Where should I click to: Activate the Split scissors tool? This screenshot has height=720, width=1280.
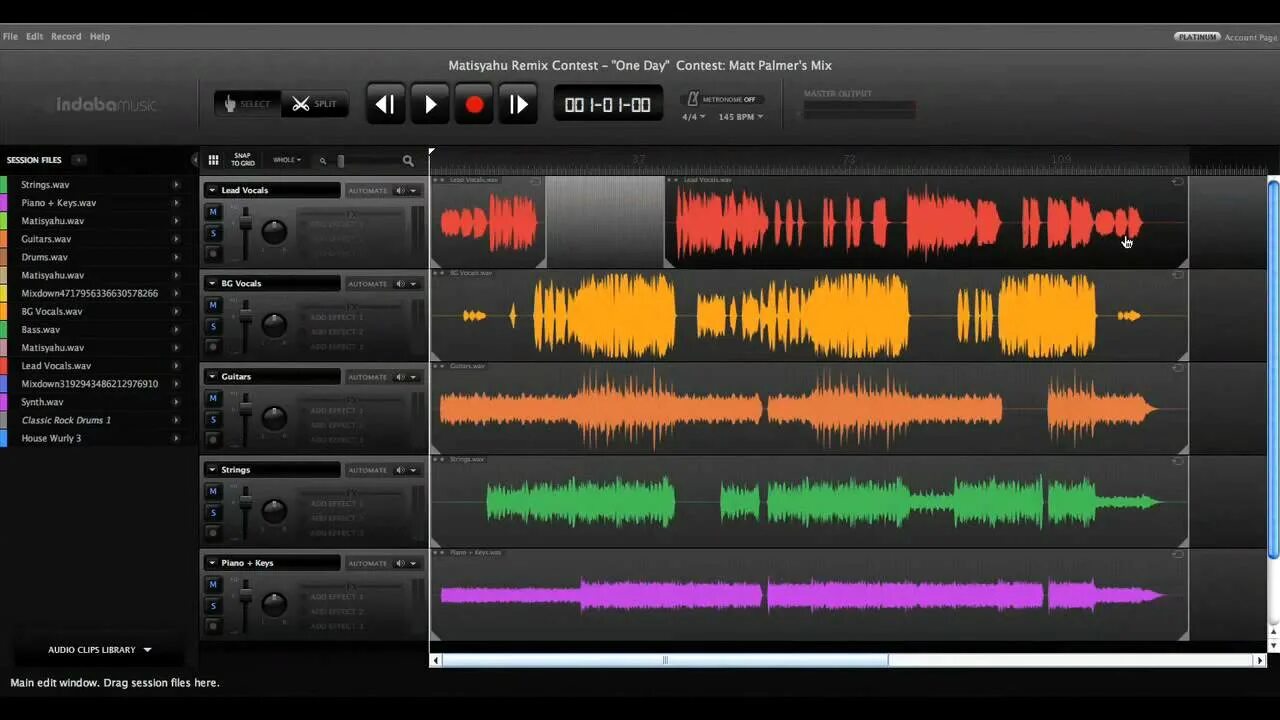(x=314, y=104)
